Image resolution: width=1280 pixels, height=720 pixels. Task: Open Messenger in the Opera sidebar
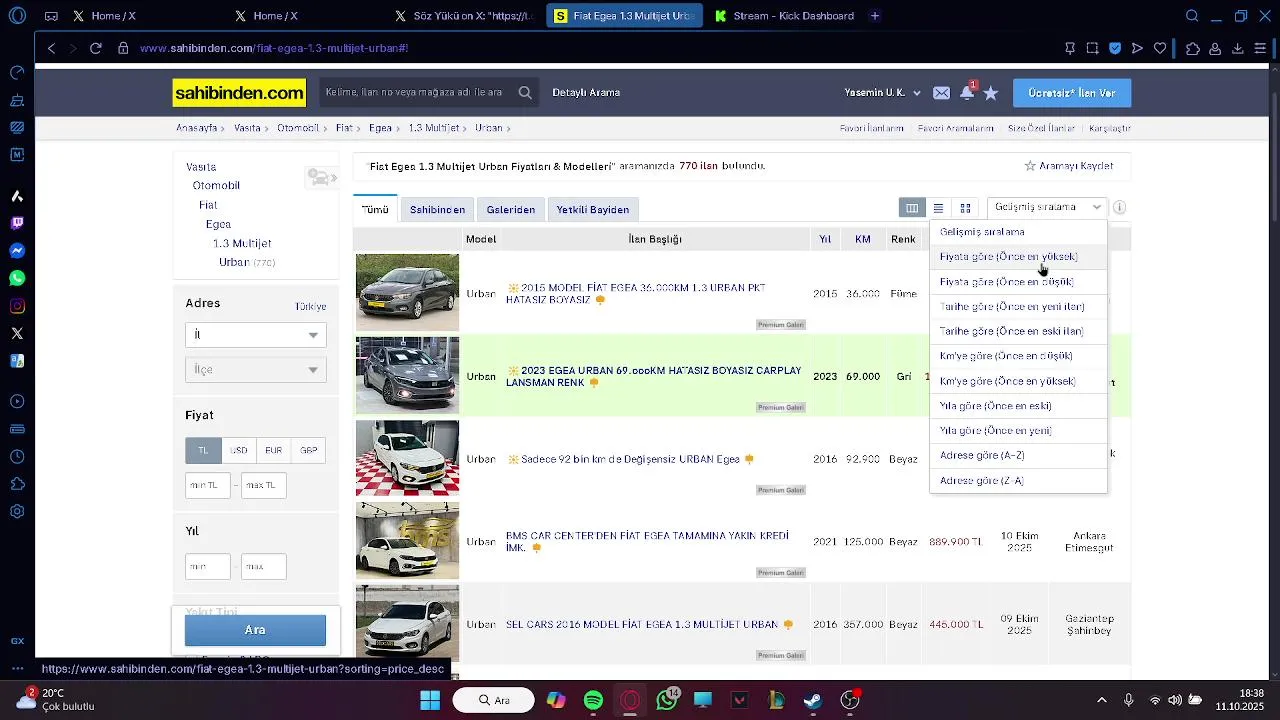pos(17,250)
